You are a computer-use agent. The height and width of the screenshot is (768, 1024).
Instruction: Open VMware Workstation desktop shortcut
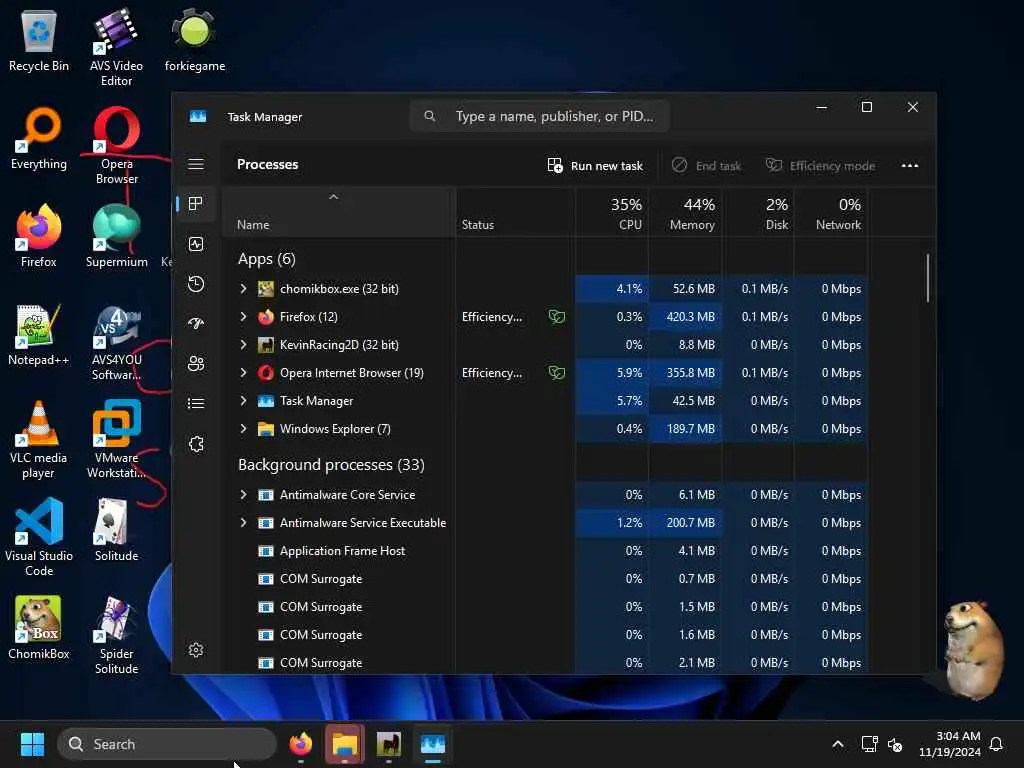click(116, 439)
